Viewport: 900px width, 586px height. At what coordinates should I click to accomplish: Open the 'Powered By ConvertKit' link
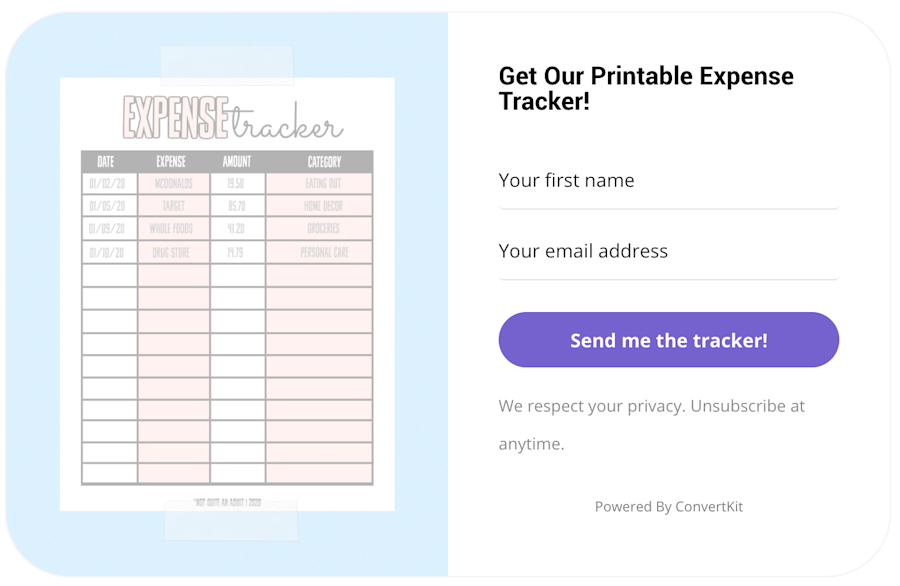668,506
